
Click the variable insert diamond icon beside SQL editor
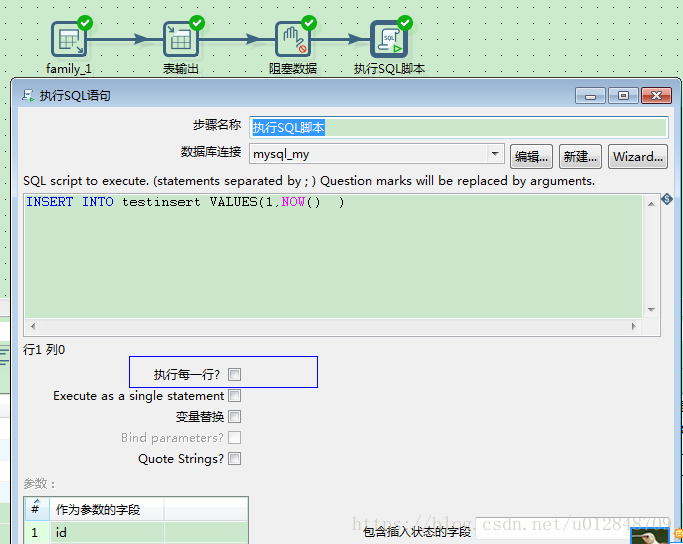(667, 199)
